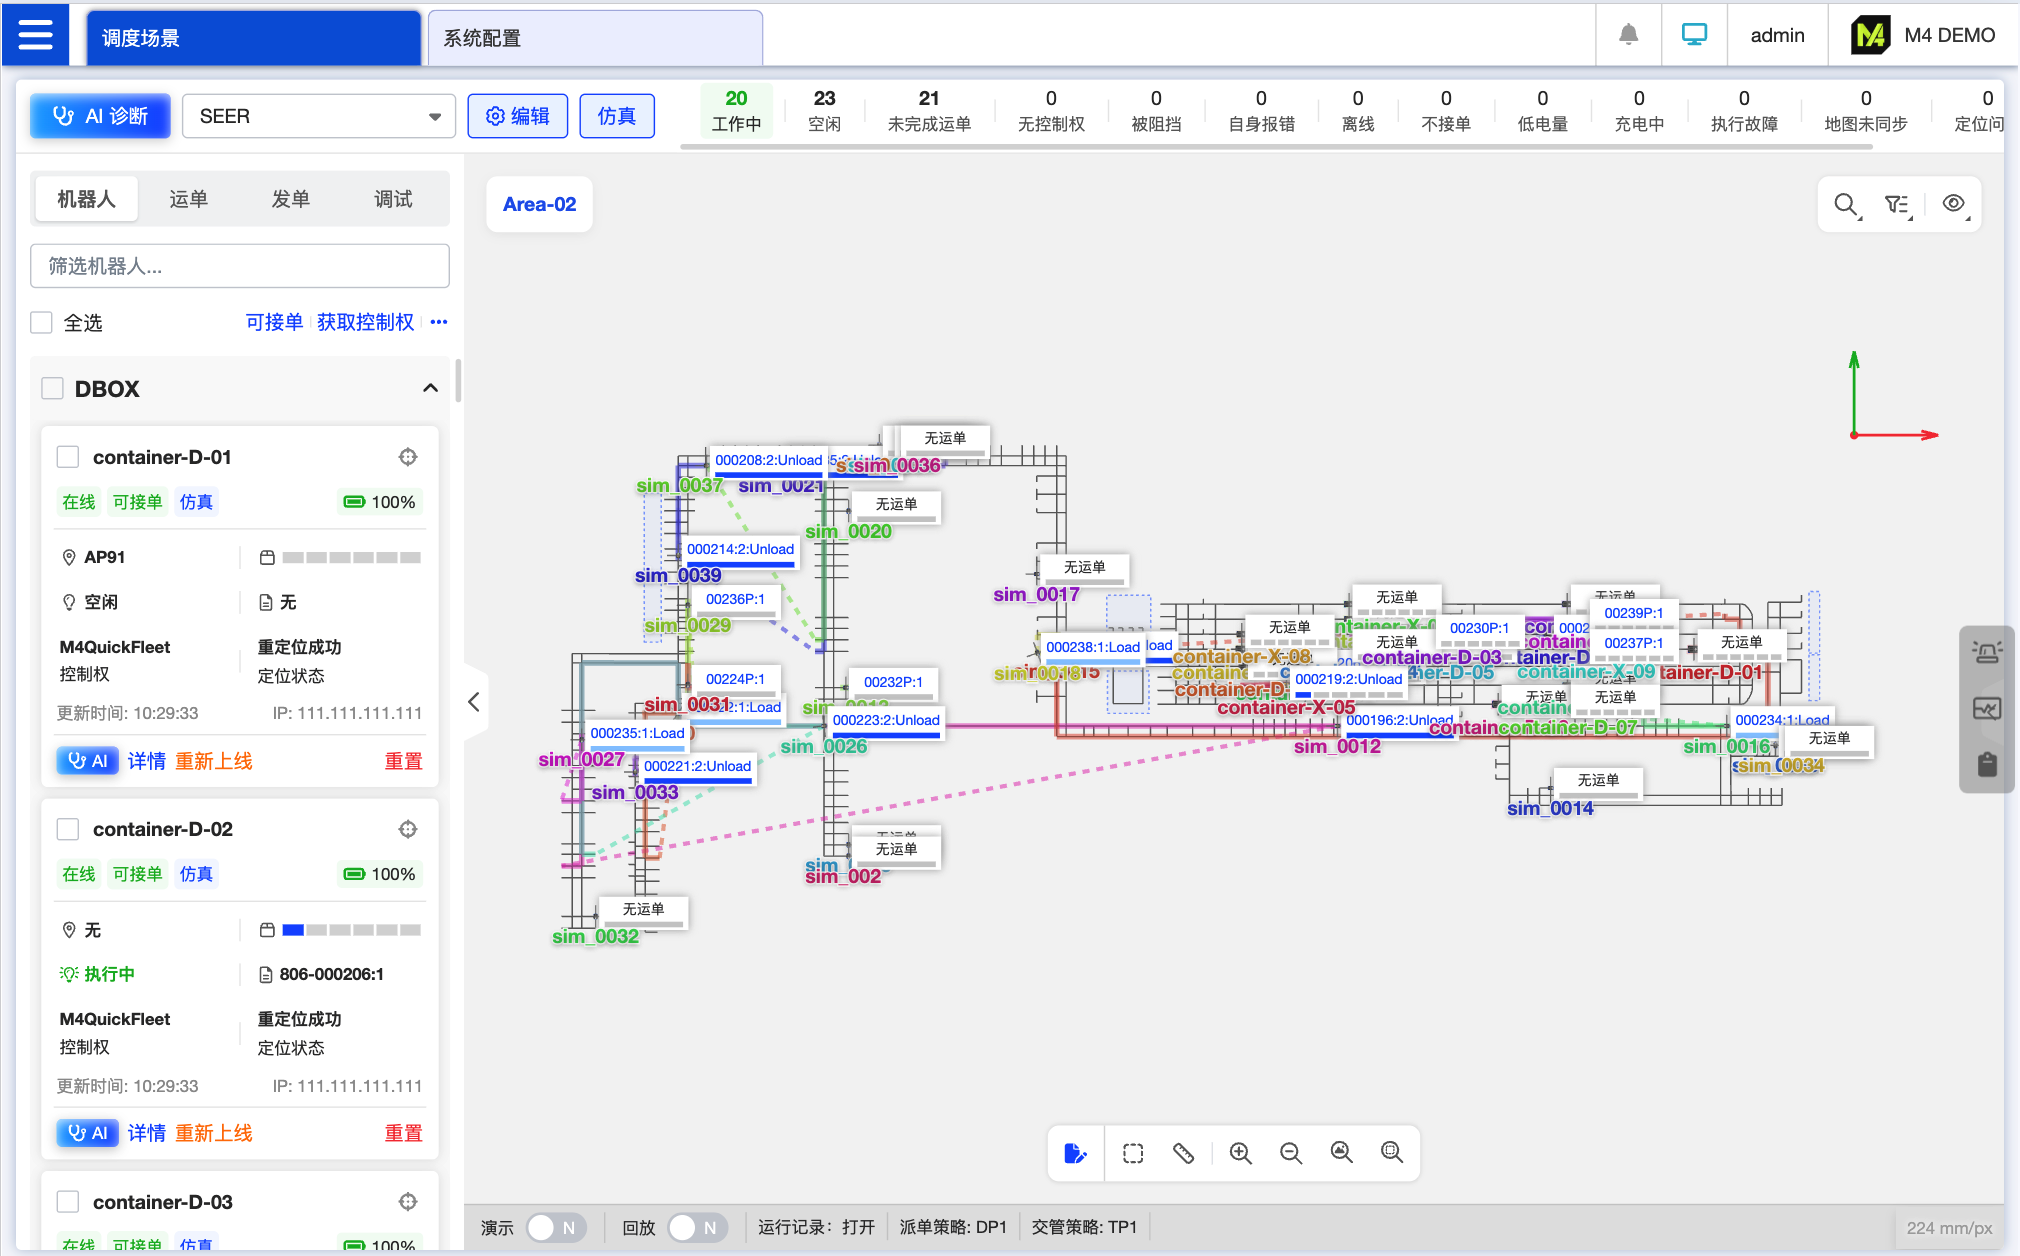Screen dimensions: 2020x1256
Task: Click the monitor display icon
Action: pyautogui.click(x=1694, y=35)
